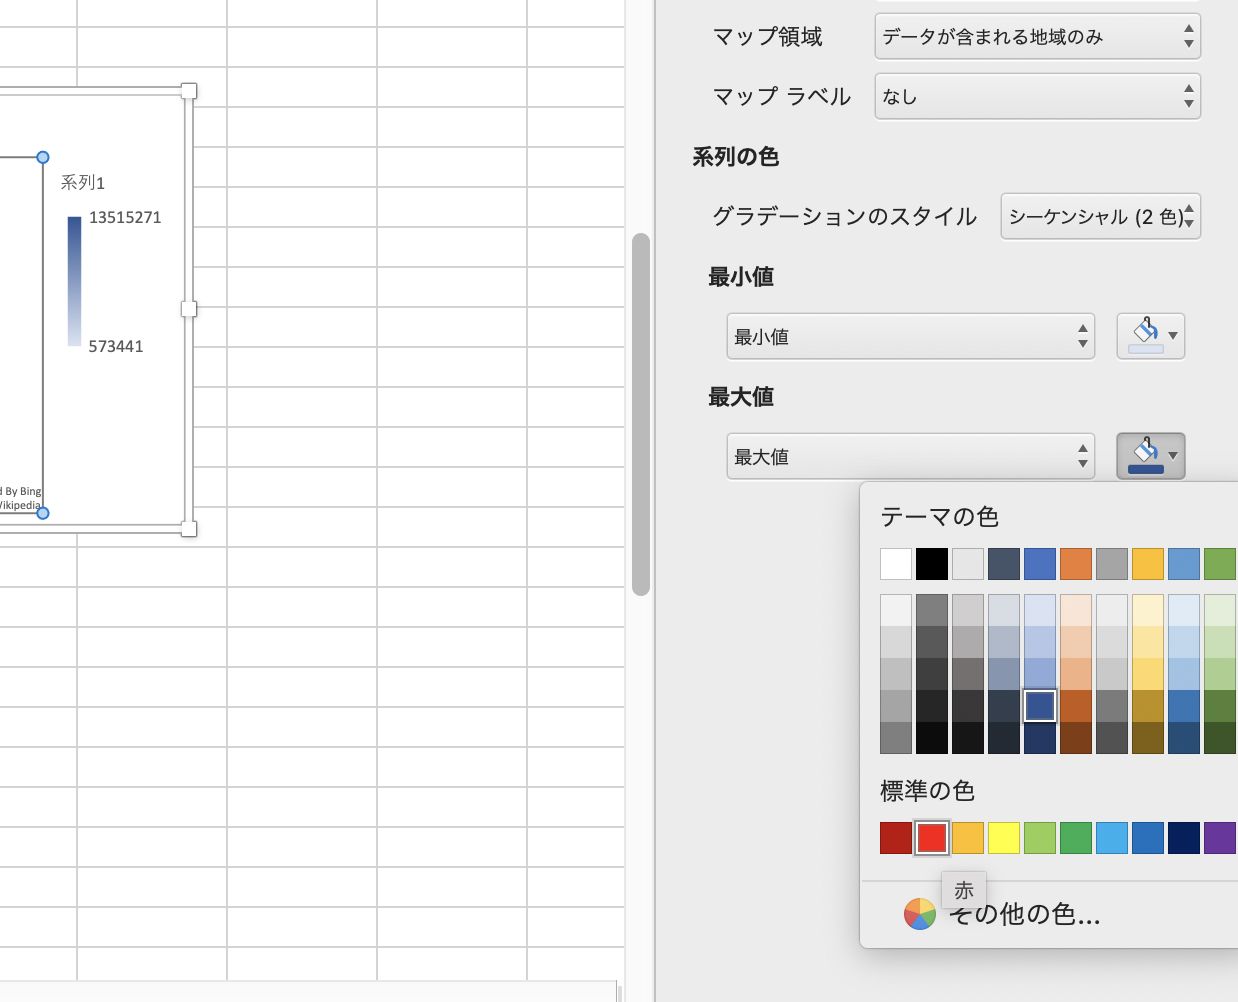Choose その他の色... option

[x=1024, y=914]
